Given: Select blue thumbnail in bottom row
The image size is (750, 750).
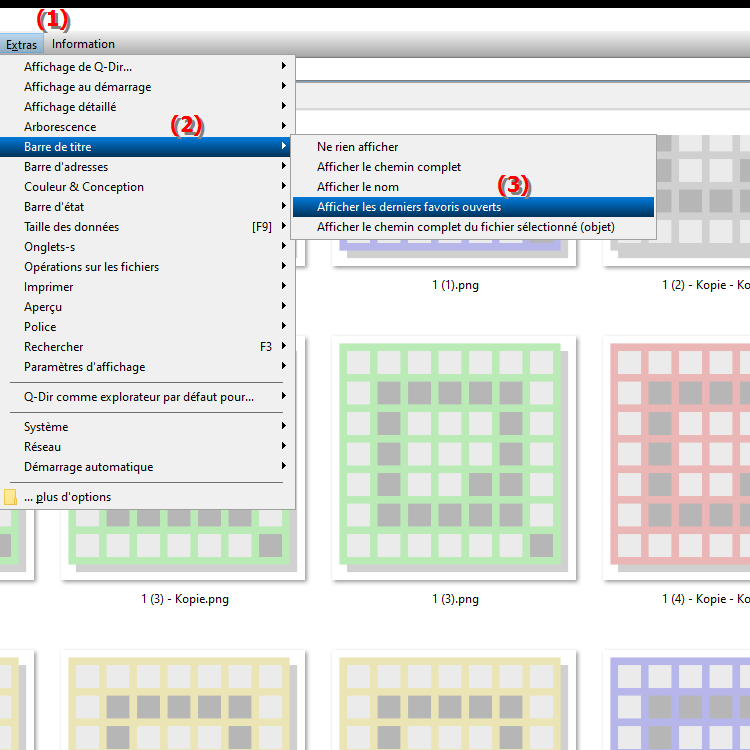Looking at the screenshot, I should coord(676,700).
